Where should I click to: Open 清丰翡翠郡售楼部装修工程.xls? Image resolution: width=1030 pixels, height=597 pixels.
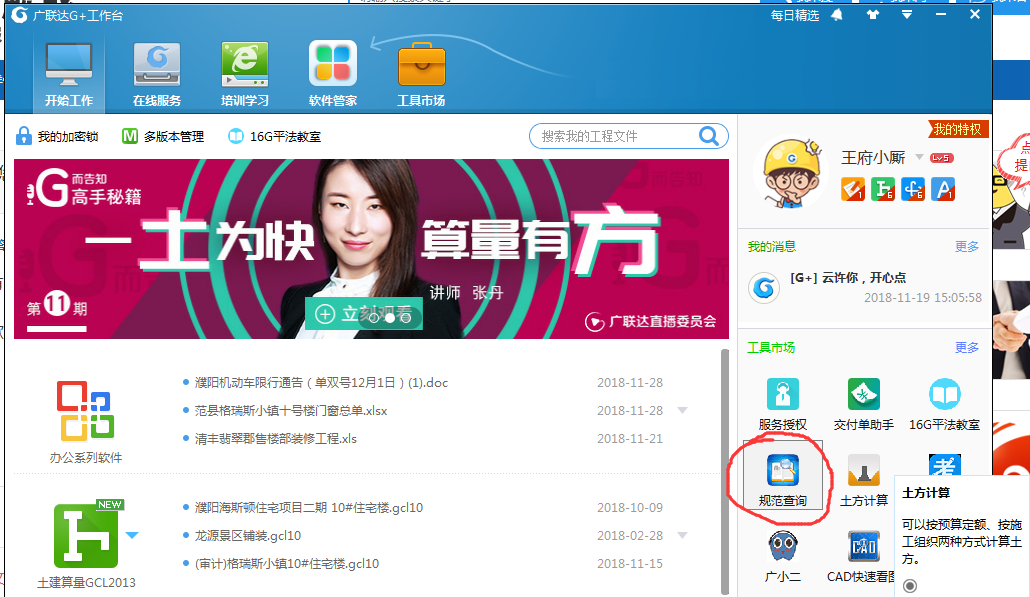point(276,438)
